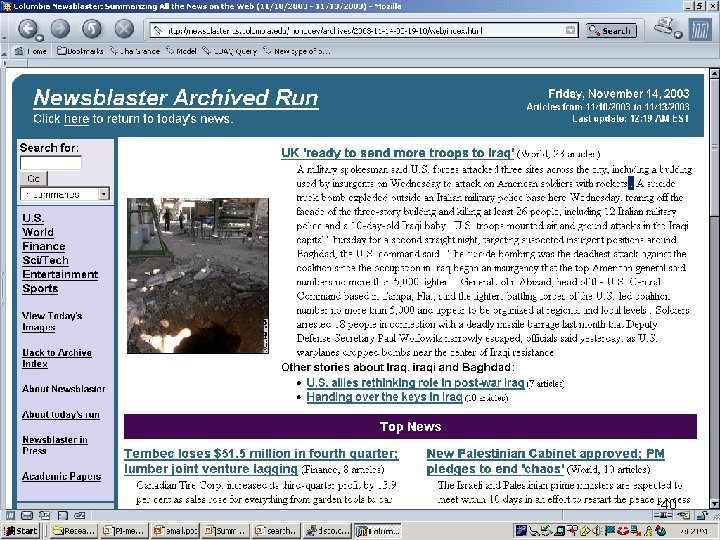Click the vertical scrollbar up arrow
Viewport: 720px width, 540px height.
[714, 73]
